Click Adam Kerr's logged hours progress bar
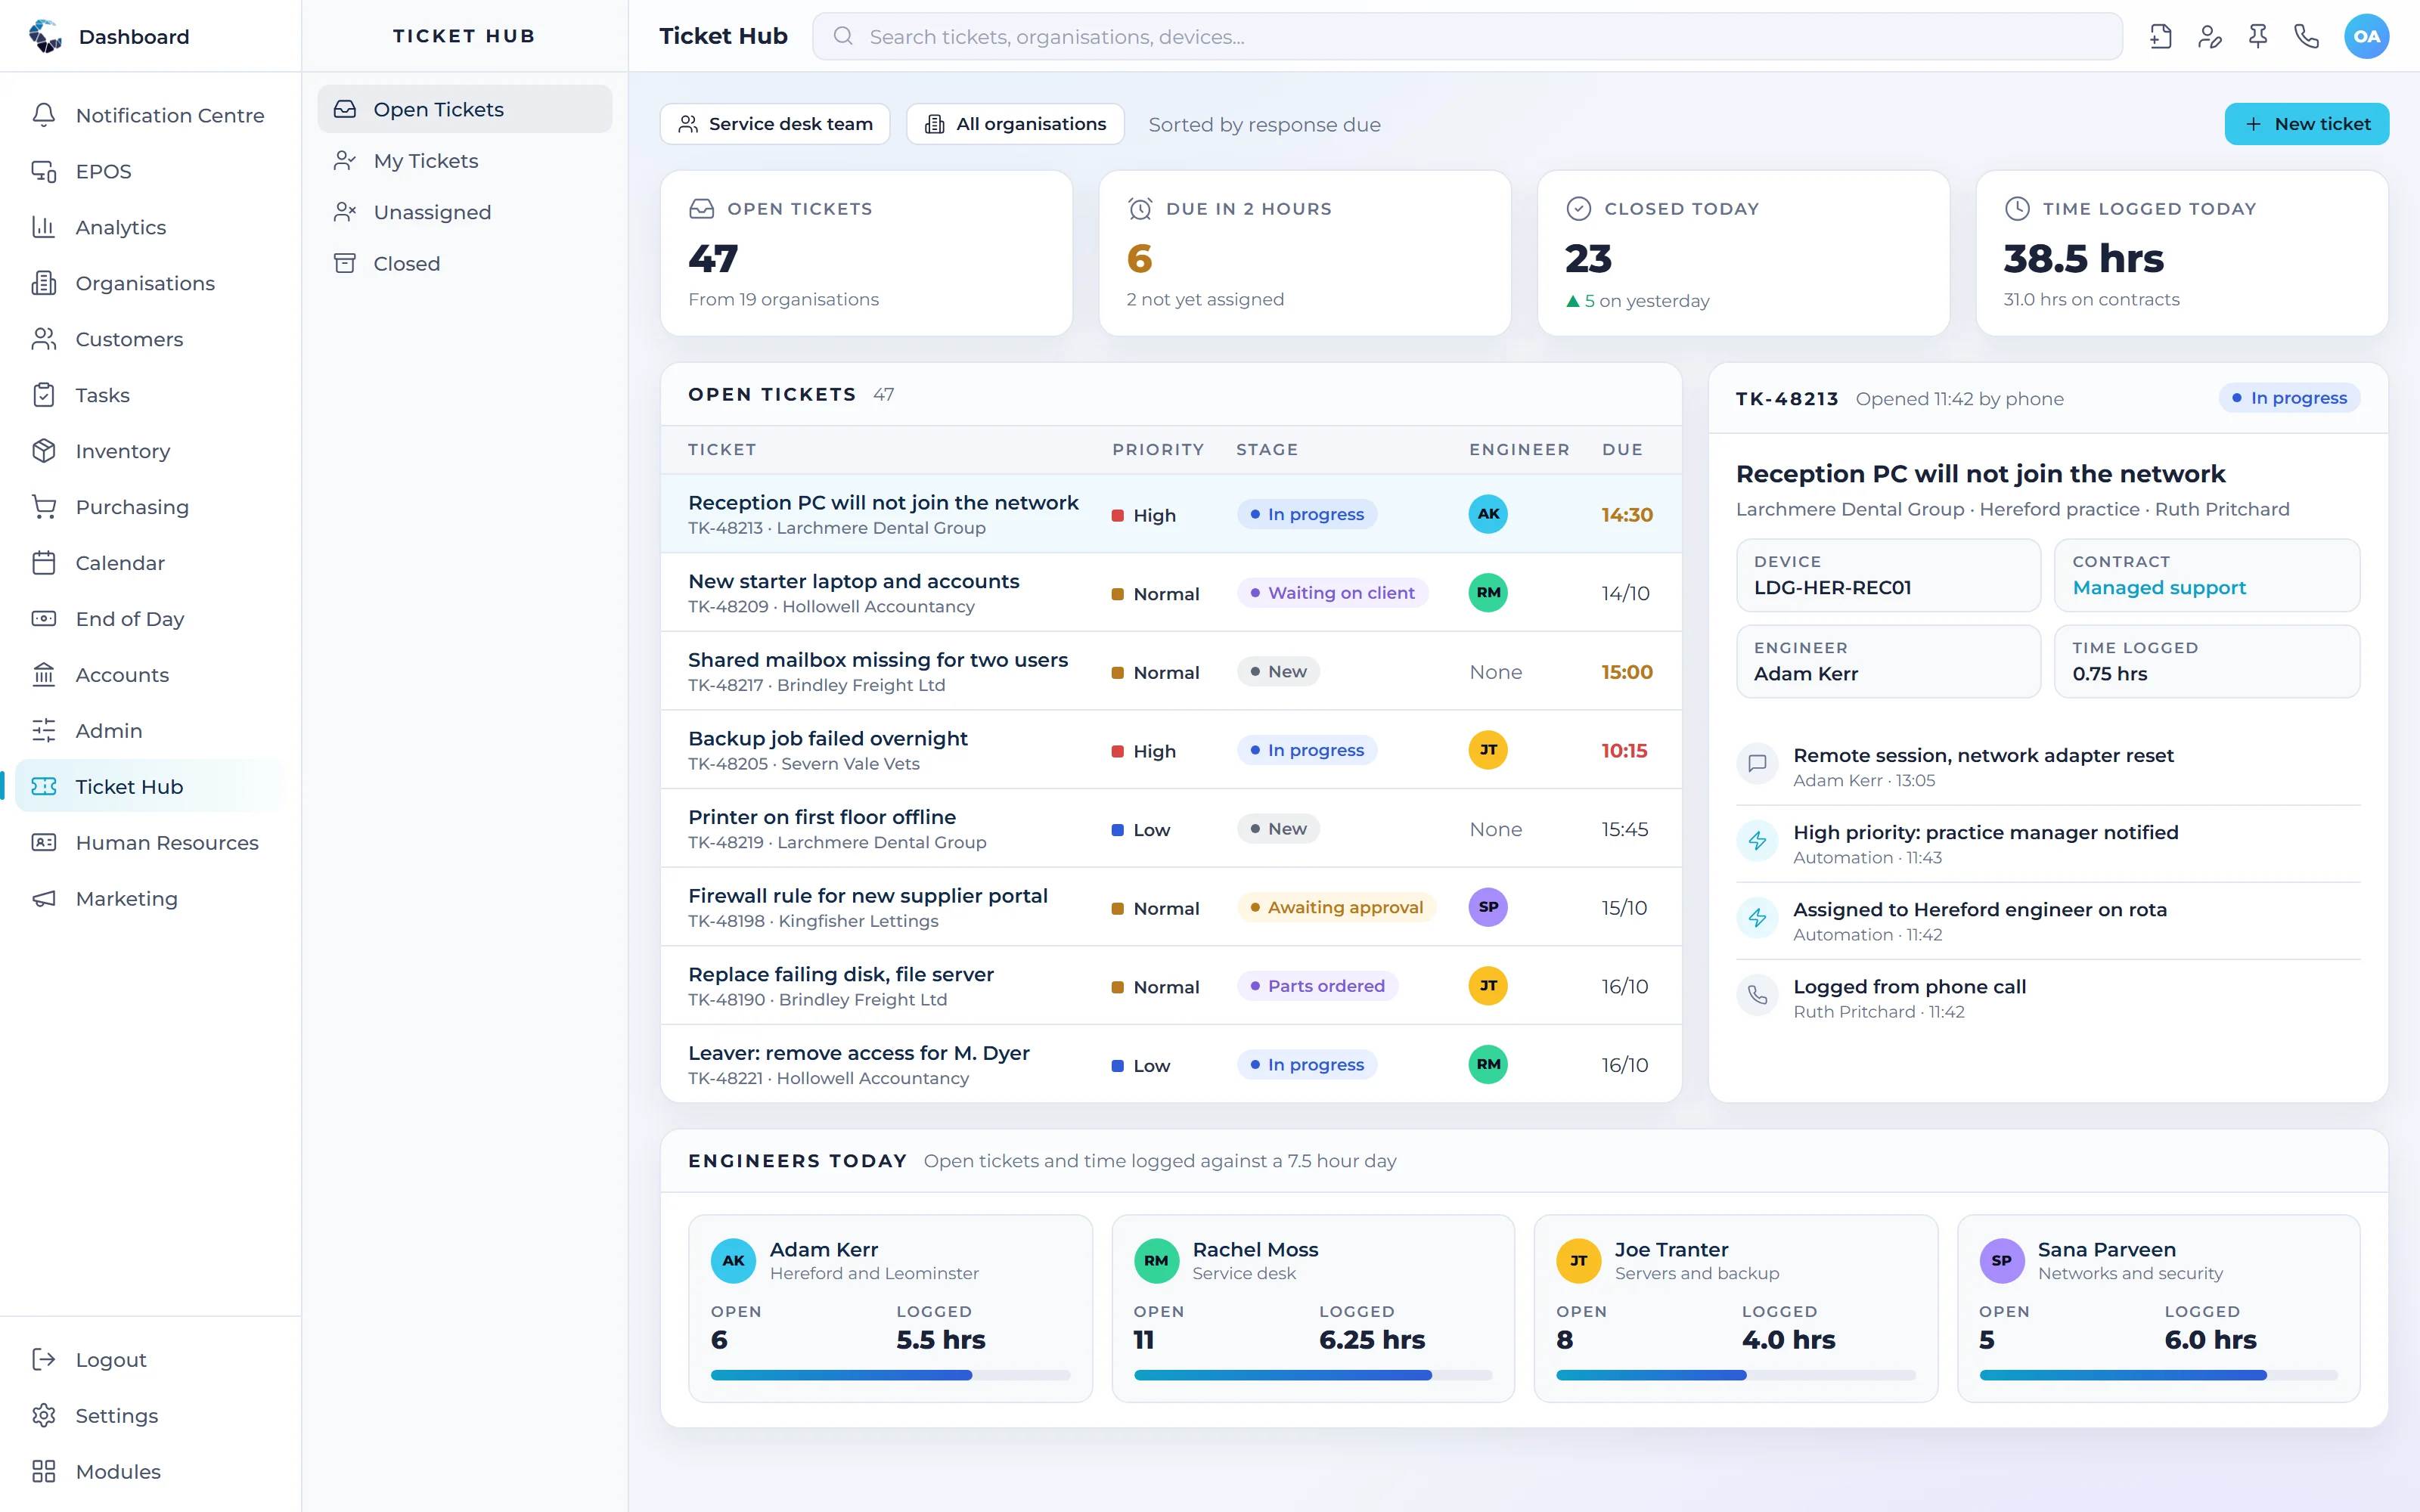Image resolution: width=2420 pixels, height=1512 pixels. click(x=890, y=1376)
